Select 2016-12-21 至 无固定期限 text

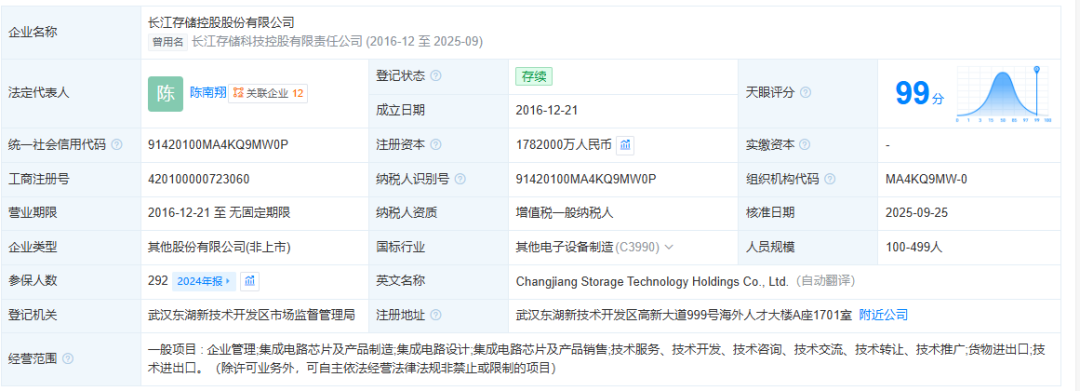point(219,213)
